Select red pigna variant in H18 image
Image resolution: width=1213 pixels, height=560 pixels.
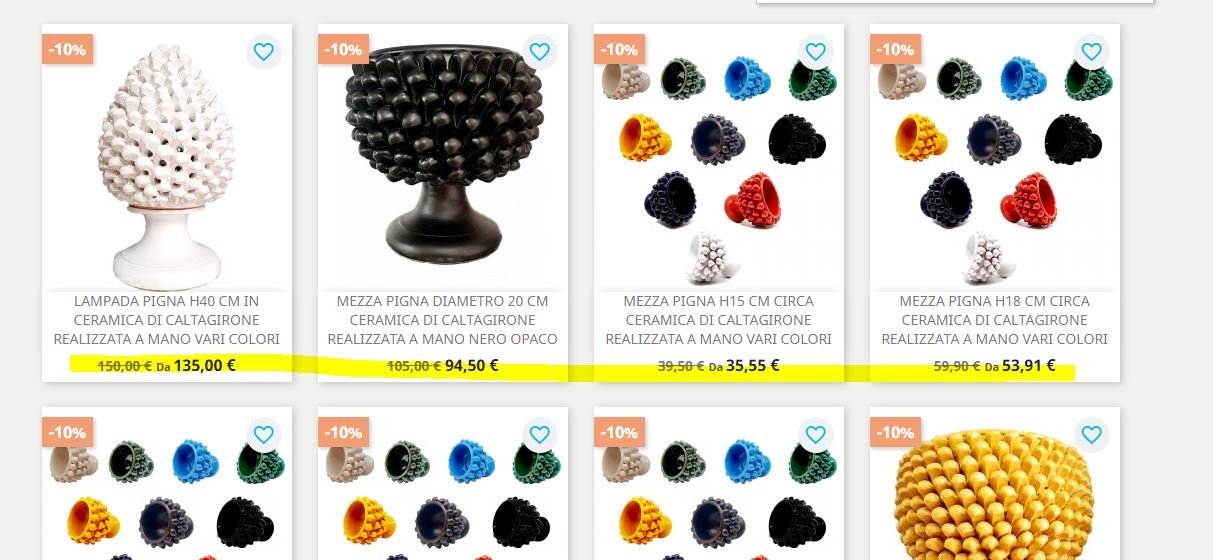point(1029,199)
